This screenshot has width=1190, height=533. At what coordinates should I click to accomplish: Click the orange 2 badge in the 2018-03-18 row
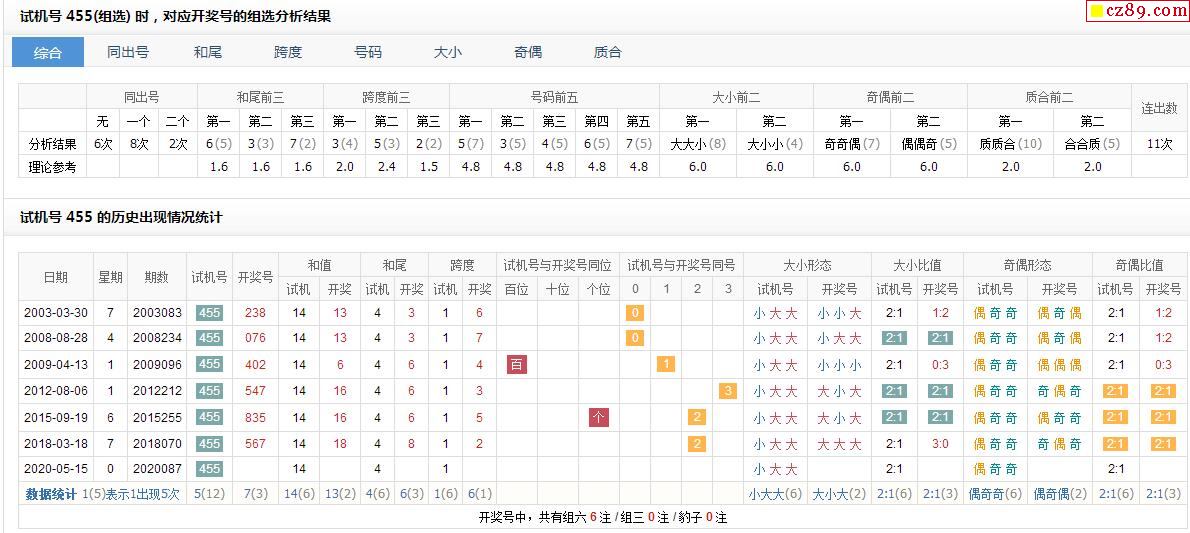point(697,443)
